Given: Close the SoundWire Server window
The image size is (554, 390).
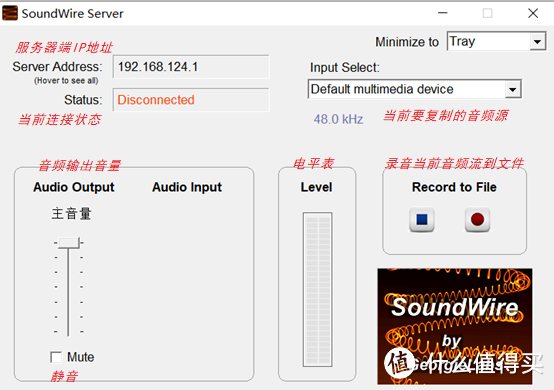Looking at the screenshot, I should (x=533, y=13).
